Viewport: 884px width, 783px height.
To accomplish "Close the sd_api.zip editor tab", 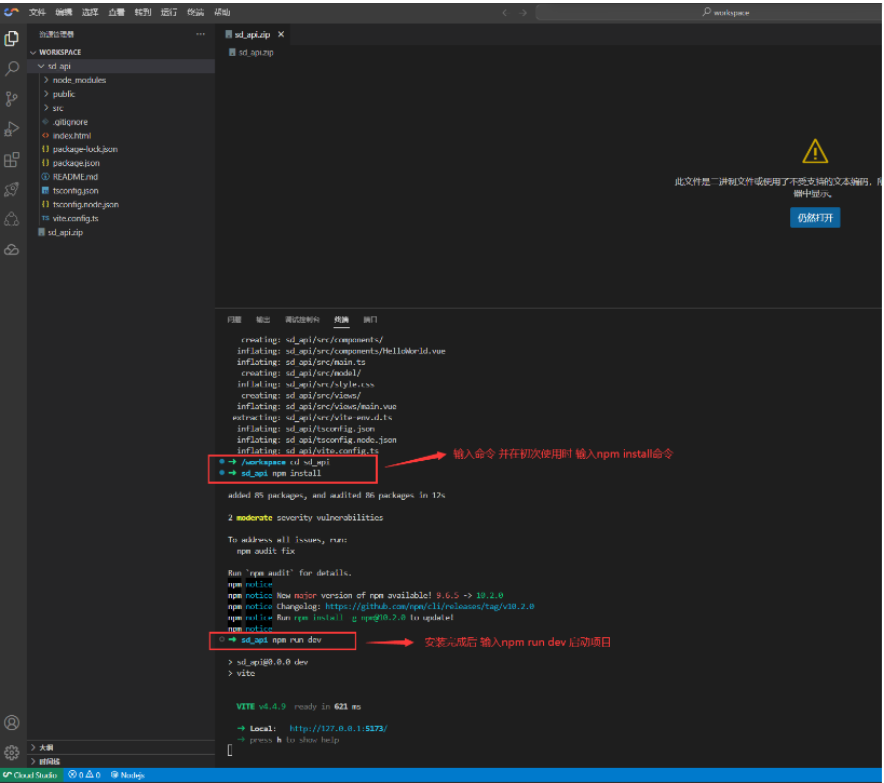I will [x=281, y=34].
